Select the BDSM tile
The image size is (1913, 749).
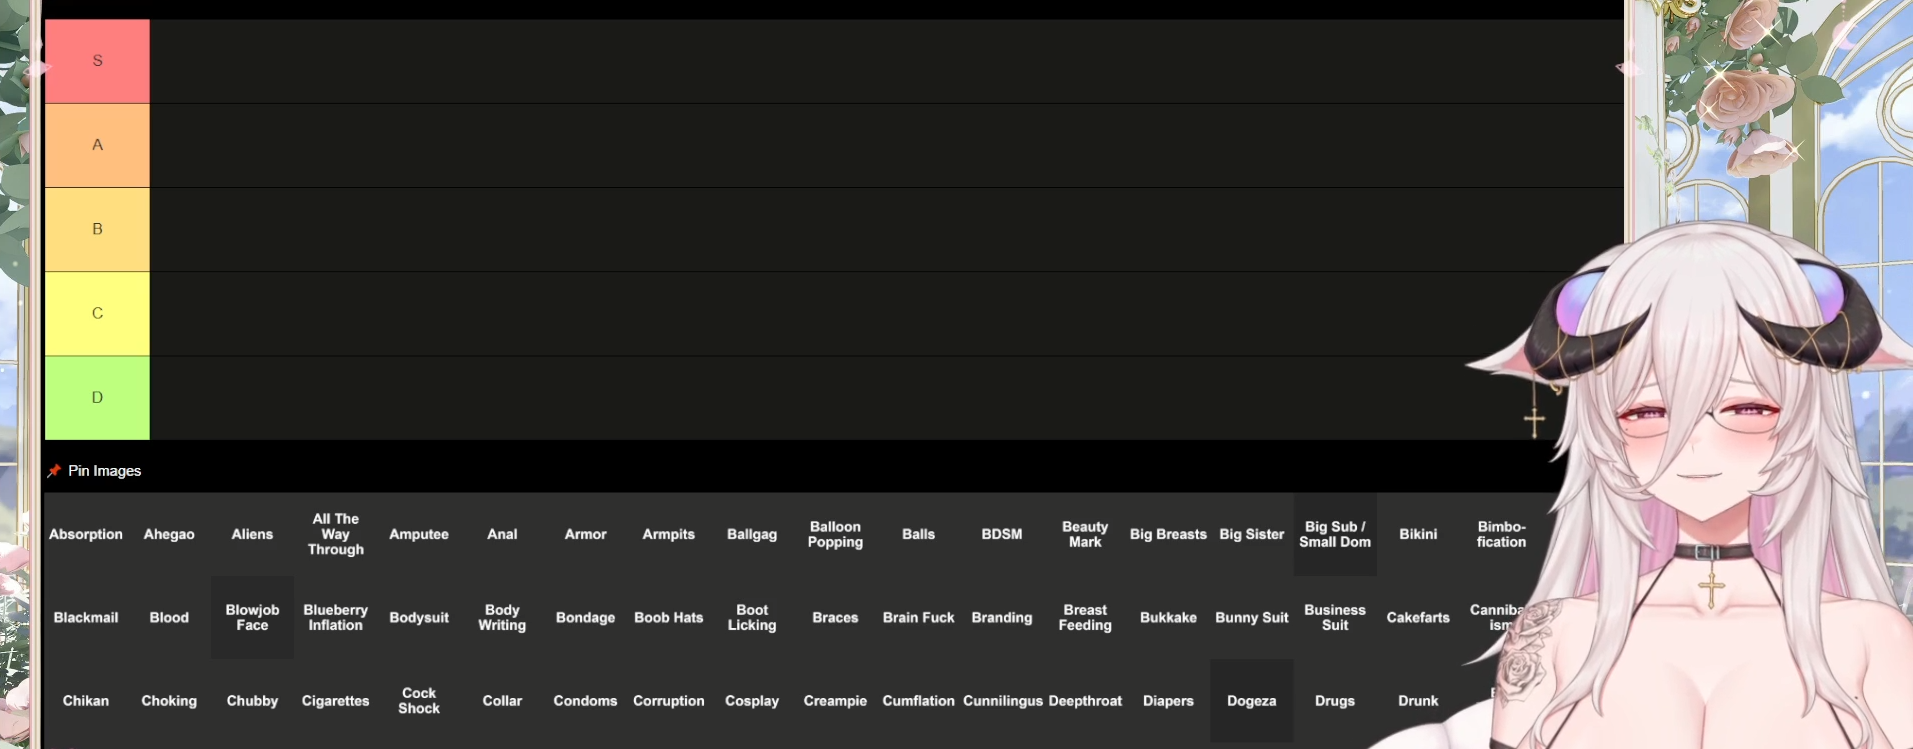1002,534
